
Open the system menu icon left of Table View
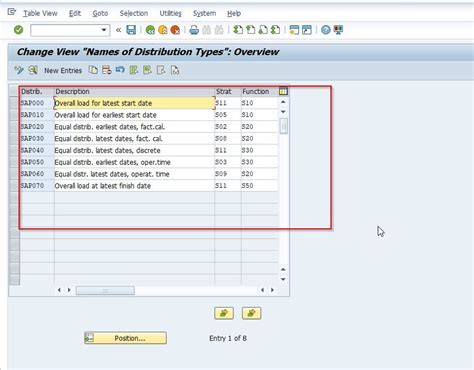point(12,12)
